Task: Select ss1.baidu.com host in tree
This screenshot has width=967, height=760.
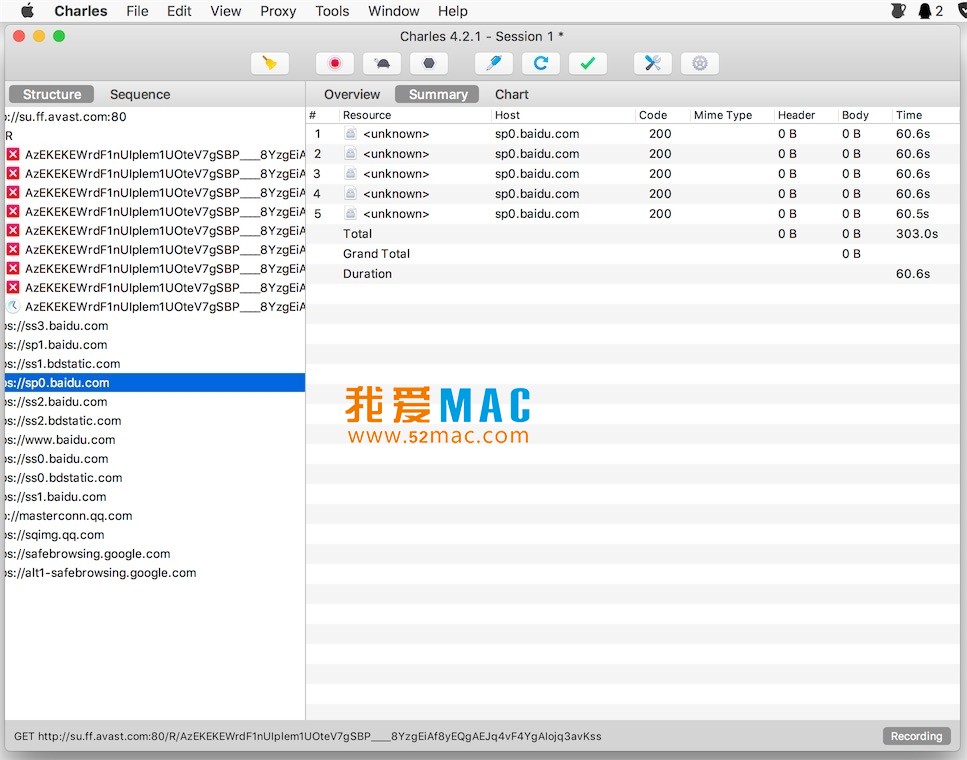Action: (x=56, y=497)
